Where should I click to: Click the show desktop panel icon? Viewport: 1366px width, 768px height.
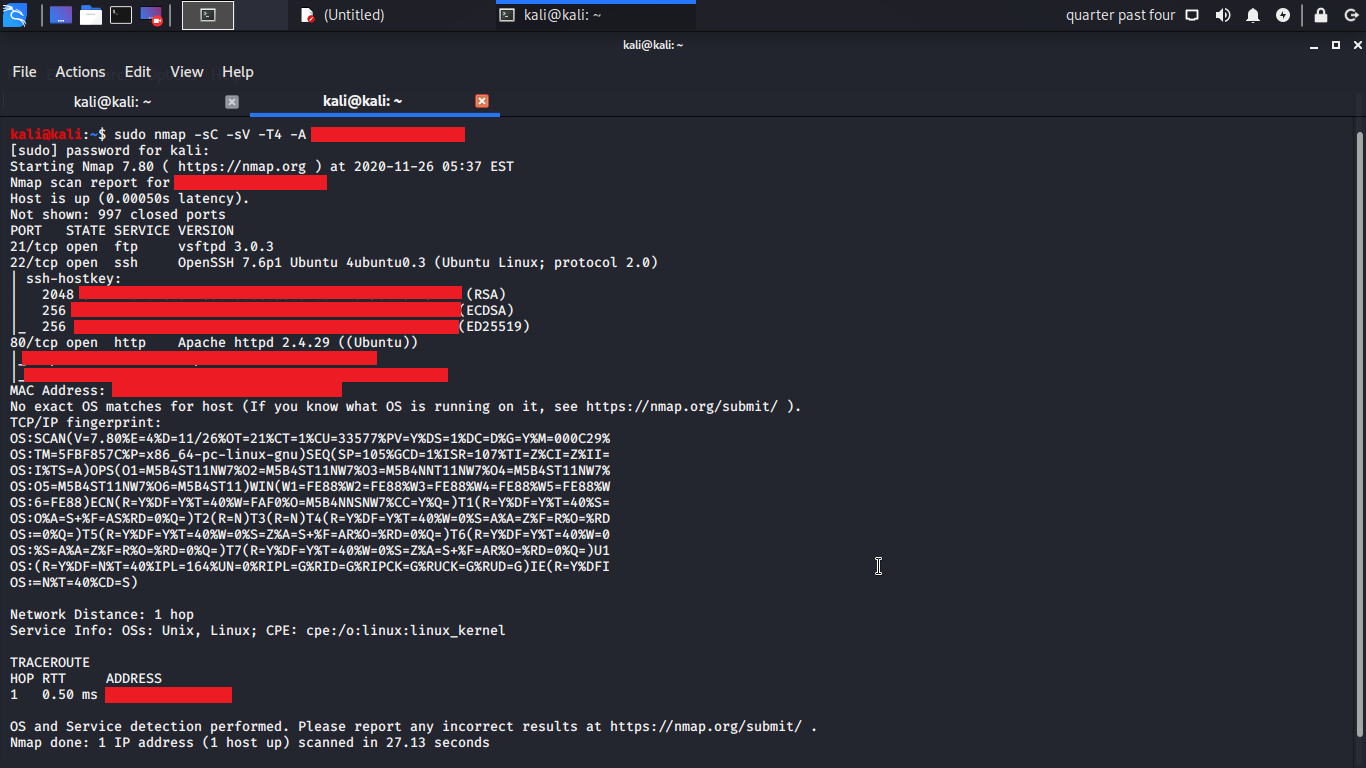(x=61, y=15)
